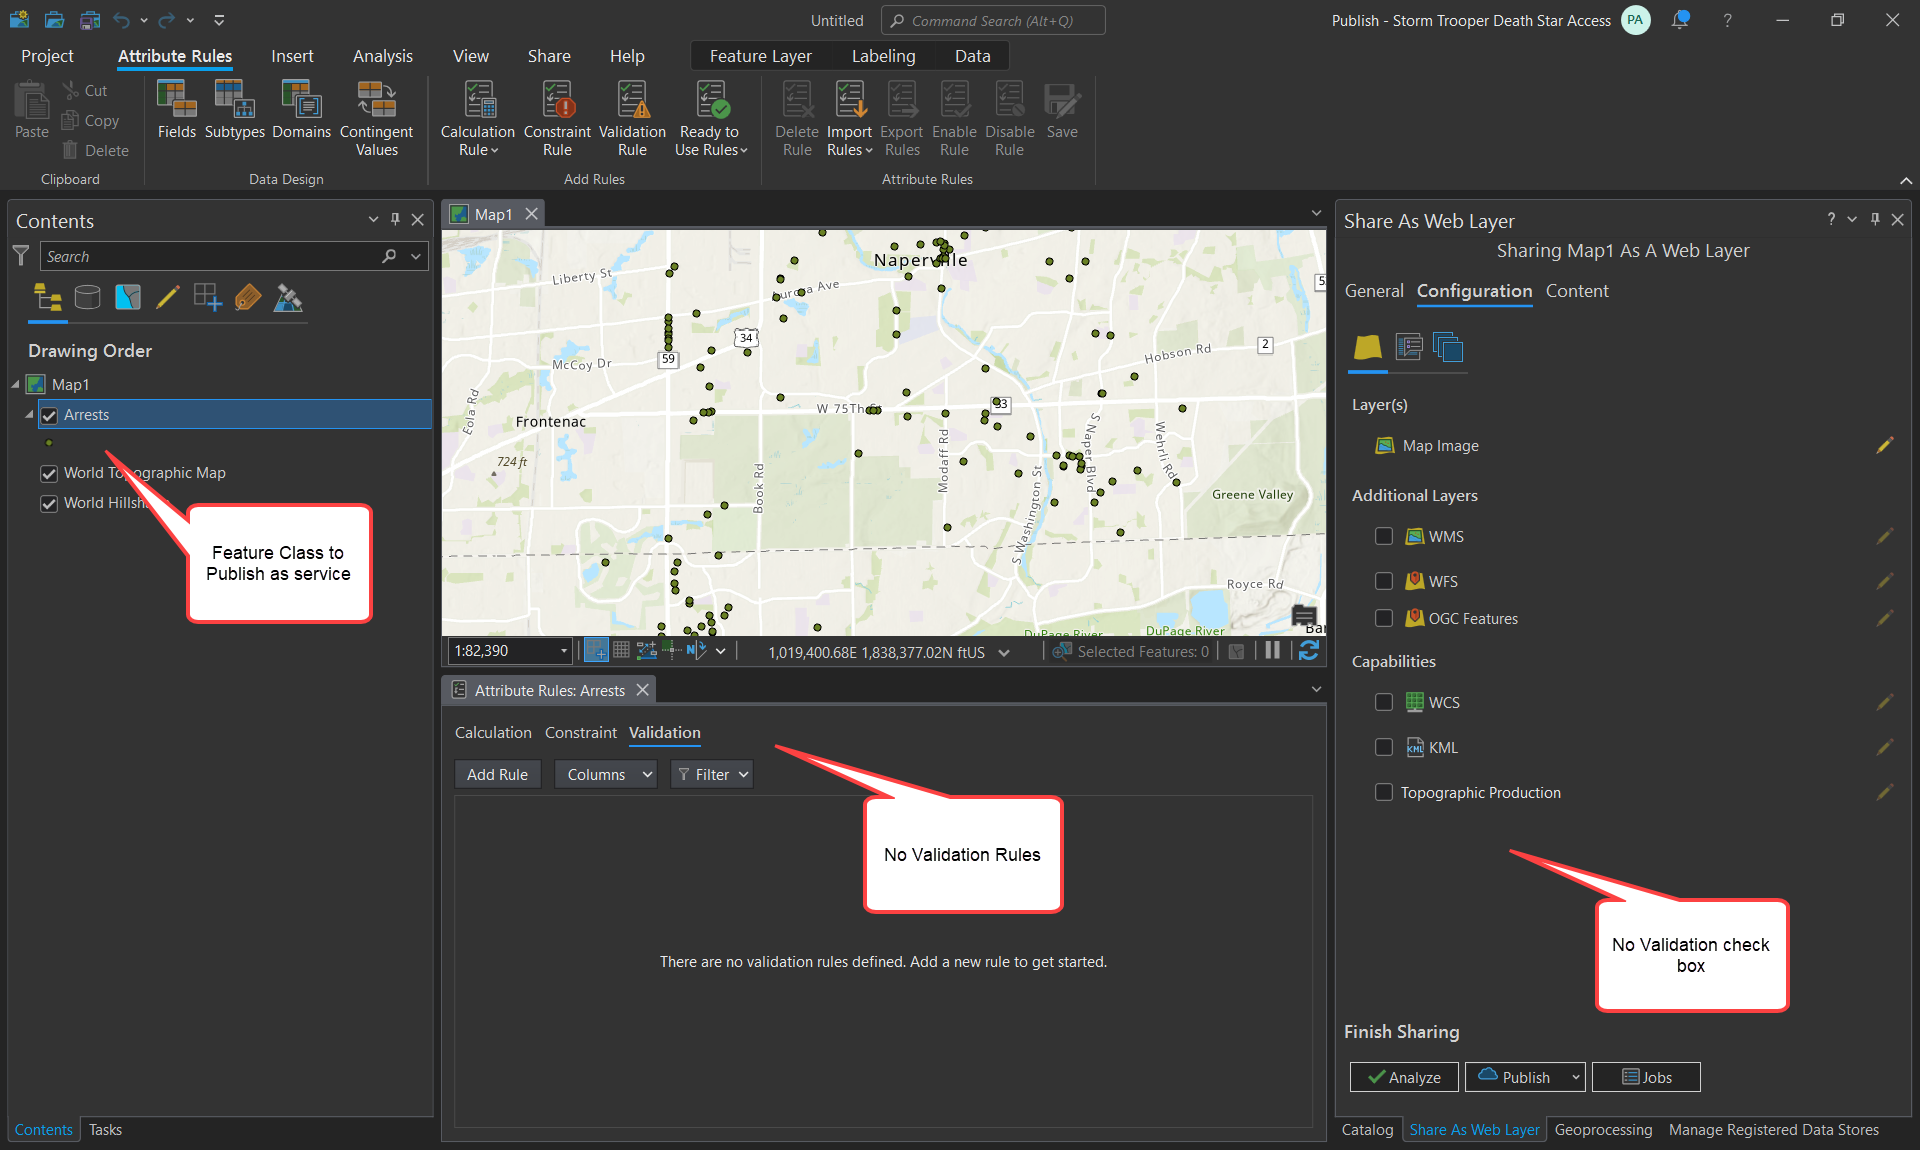This screenshot has height=1150, width=1920.
Task: Uncheck the World Topographic Map layer
Action: point(48,473)
